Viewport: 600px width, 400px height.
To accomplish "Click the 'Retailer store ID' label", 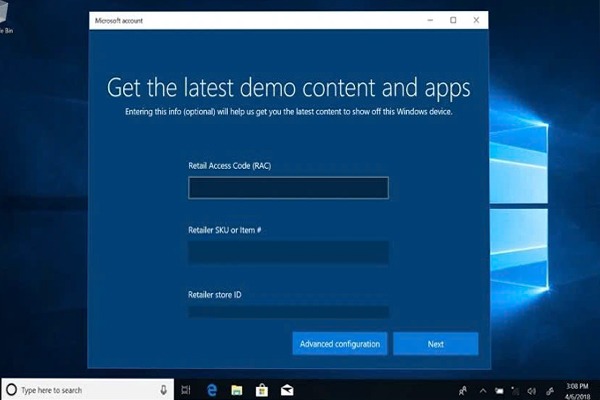I will click(215, 295).
